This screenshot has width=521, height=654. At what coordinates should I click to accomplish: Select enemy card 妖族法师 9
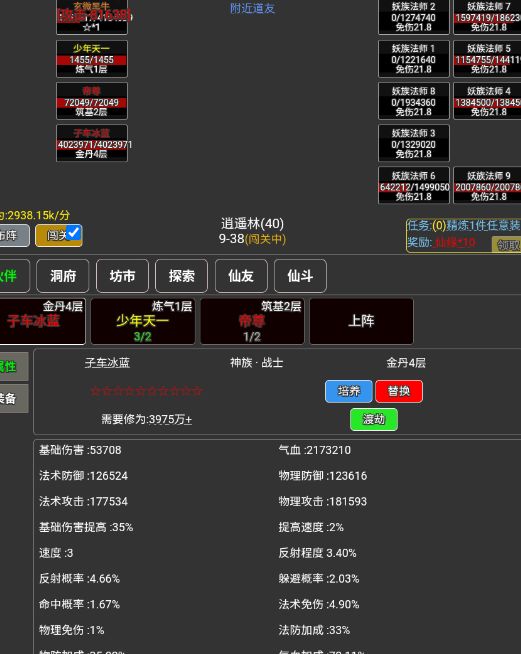[x=487, y=185]
